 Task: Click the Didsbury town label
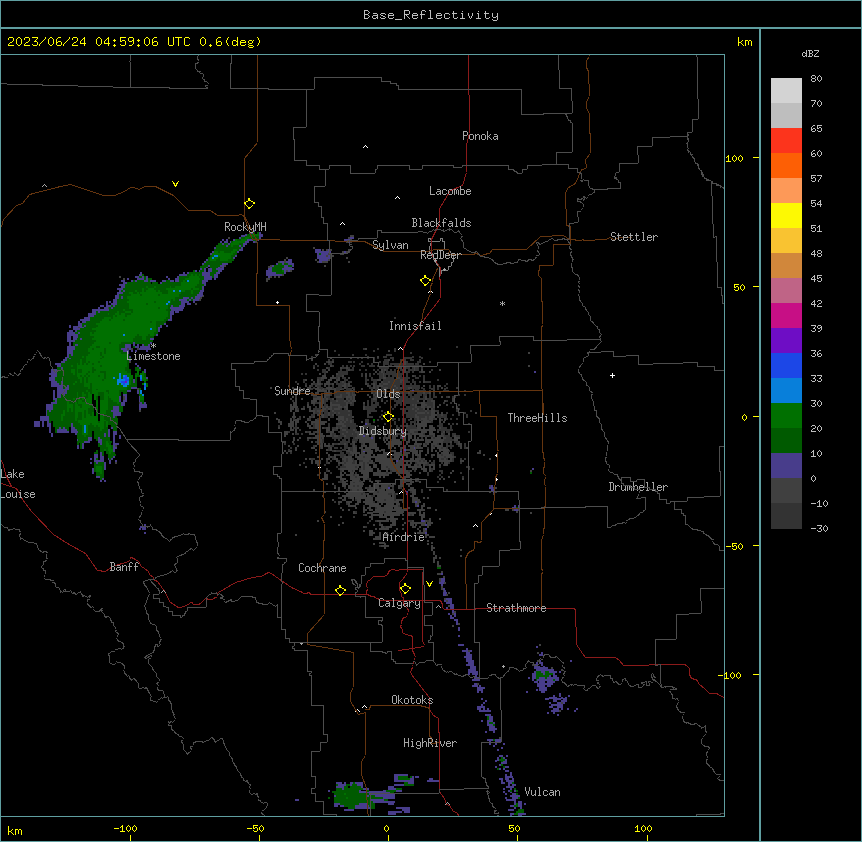point(383,431)
